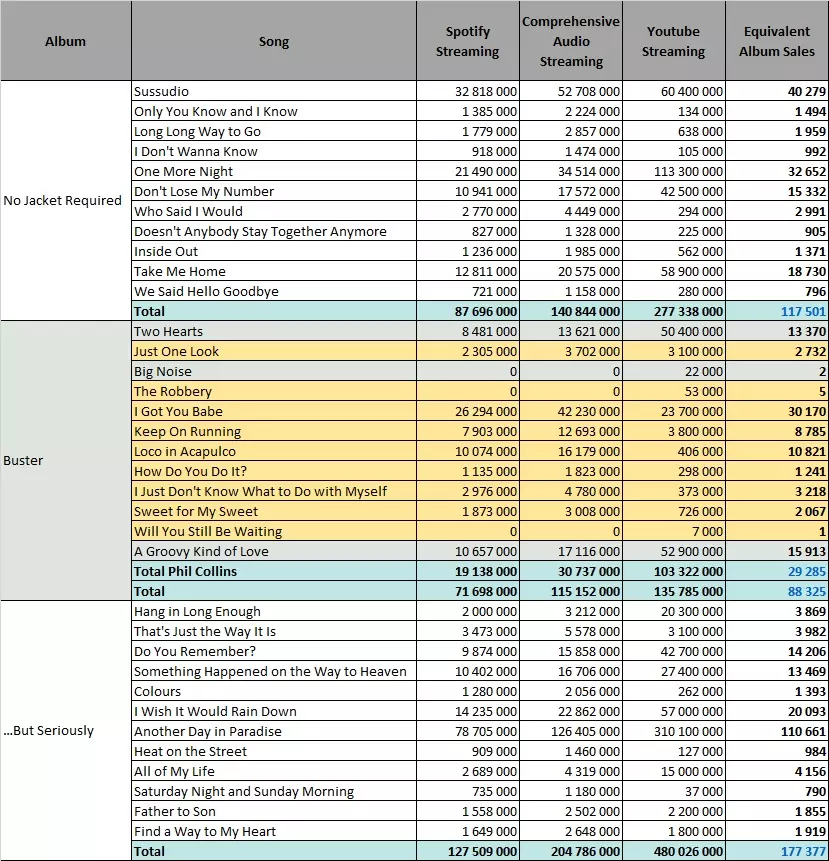
Task: Click the How Do You Do It? cell
Action: 274,472
